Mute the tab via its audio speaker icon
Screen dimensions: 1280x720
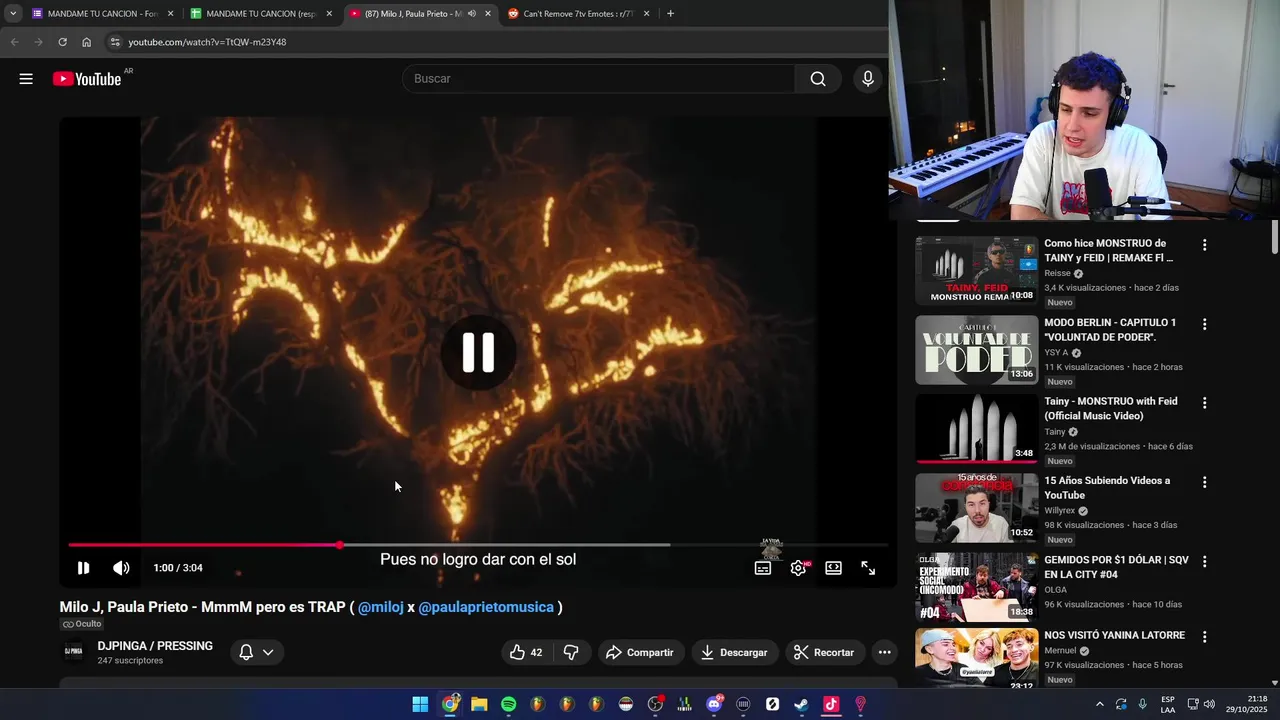pos(472,14)
